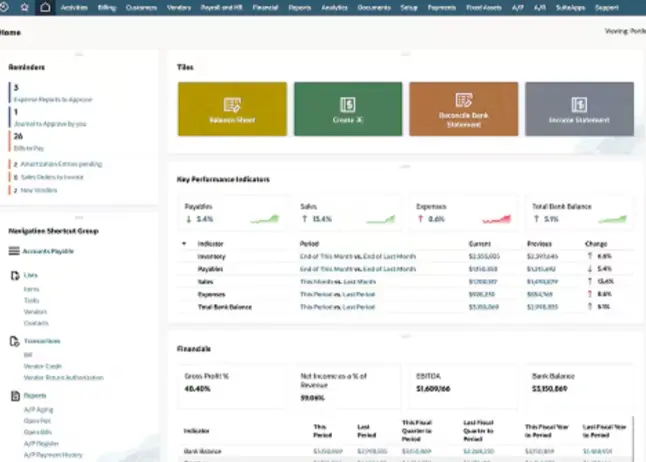Open the Reconcile Bank Statement tile
Screen dimensions: 646x462
pos(463,109)
